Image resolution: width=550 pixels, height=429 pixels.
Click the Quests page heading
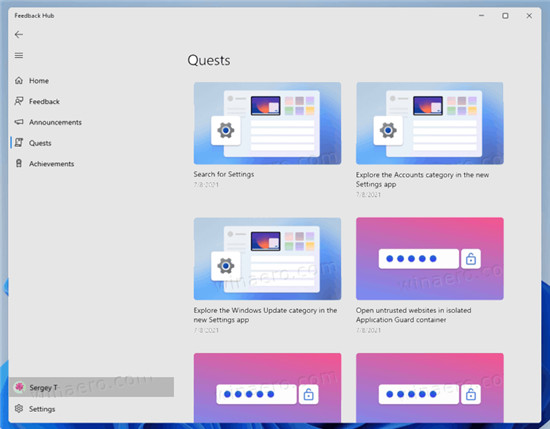click(x=209, y=60)
